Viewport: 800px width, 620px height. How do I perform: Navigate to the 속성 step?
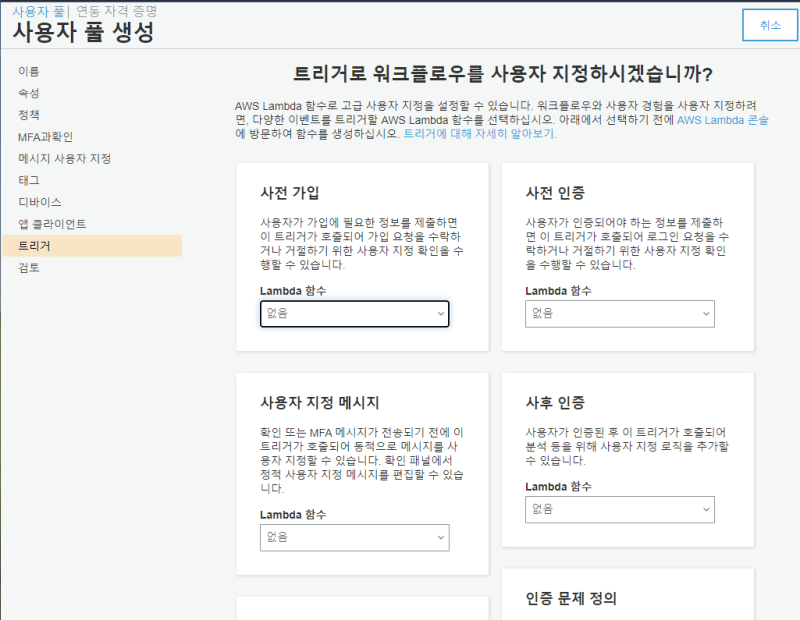29,93
